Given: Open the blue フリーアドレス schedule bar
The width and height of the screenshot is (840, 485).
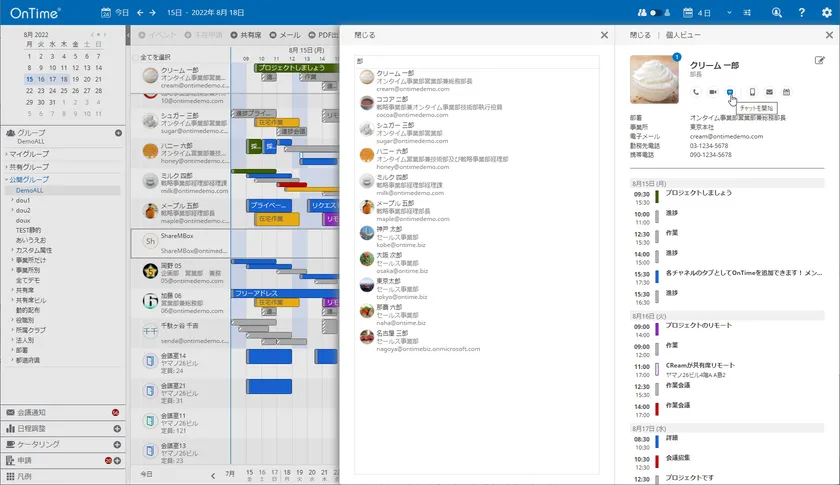Looking at the screenshot, I should [x=285, y=293].
